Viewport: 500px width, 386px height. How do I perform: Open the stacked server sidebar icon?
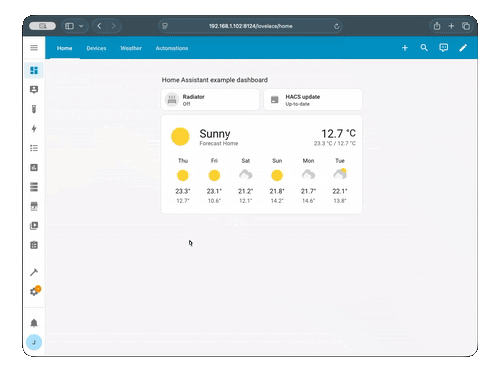click(x=34, y=187)
